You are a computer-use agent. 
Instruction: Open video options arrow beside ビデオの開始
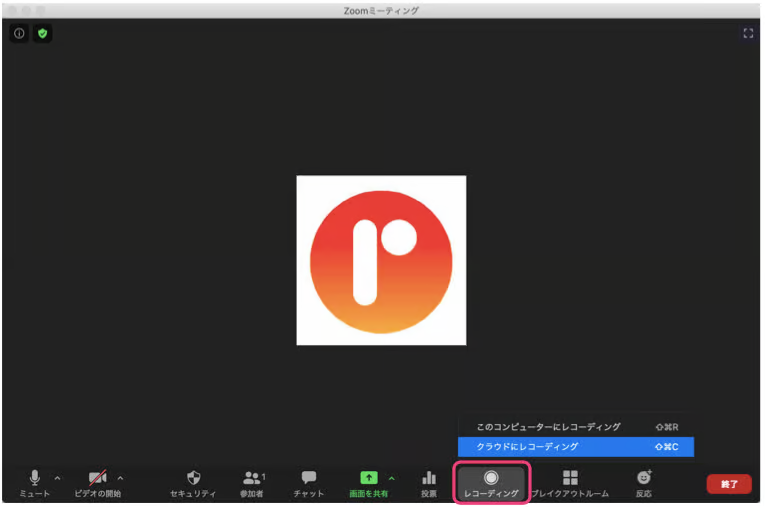121,478
